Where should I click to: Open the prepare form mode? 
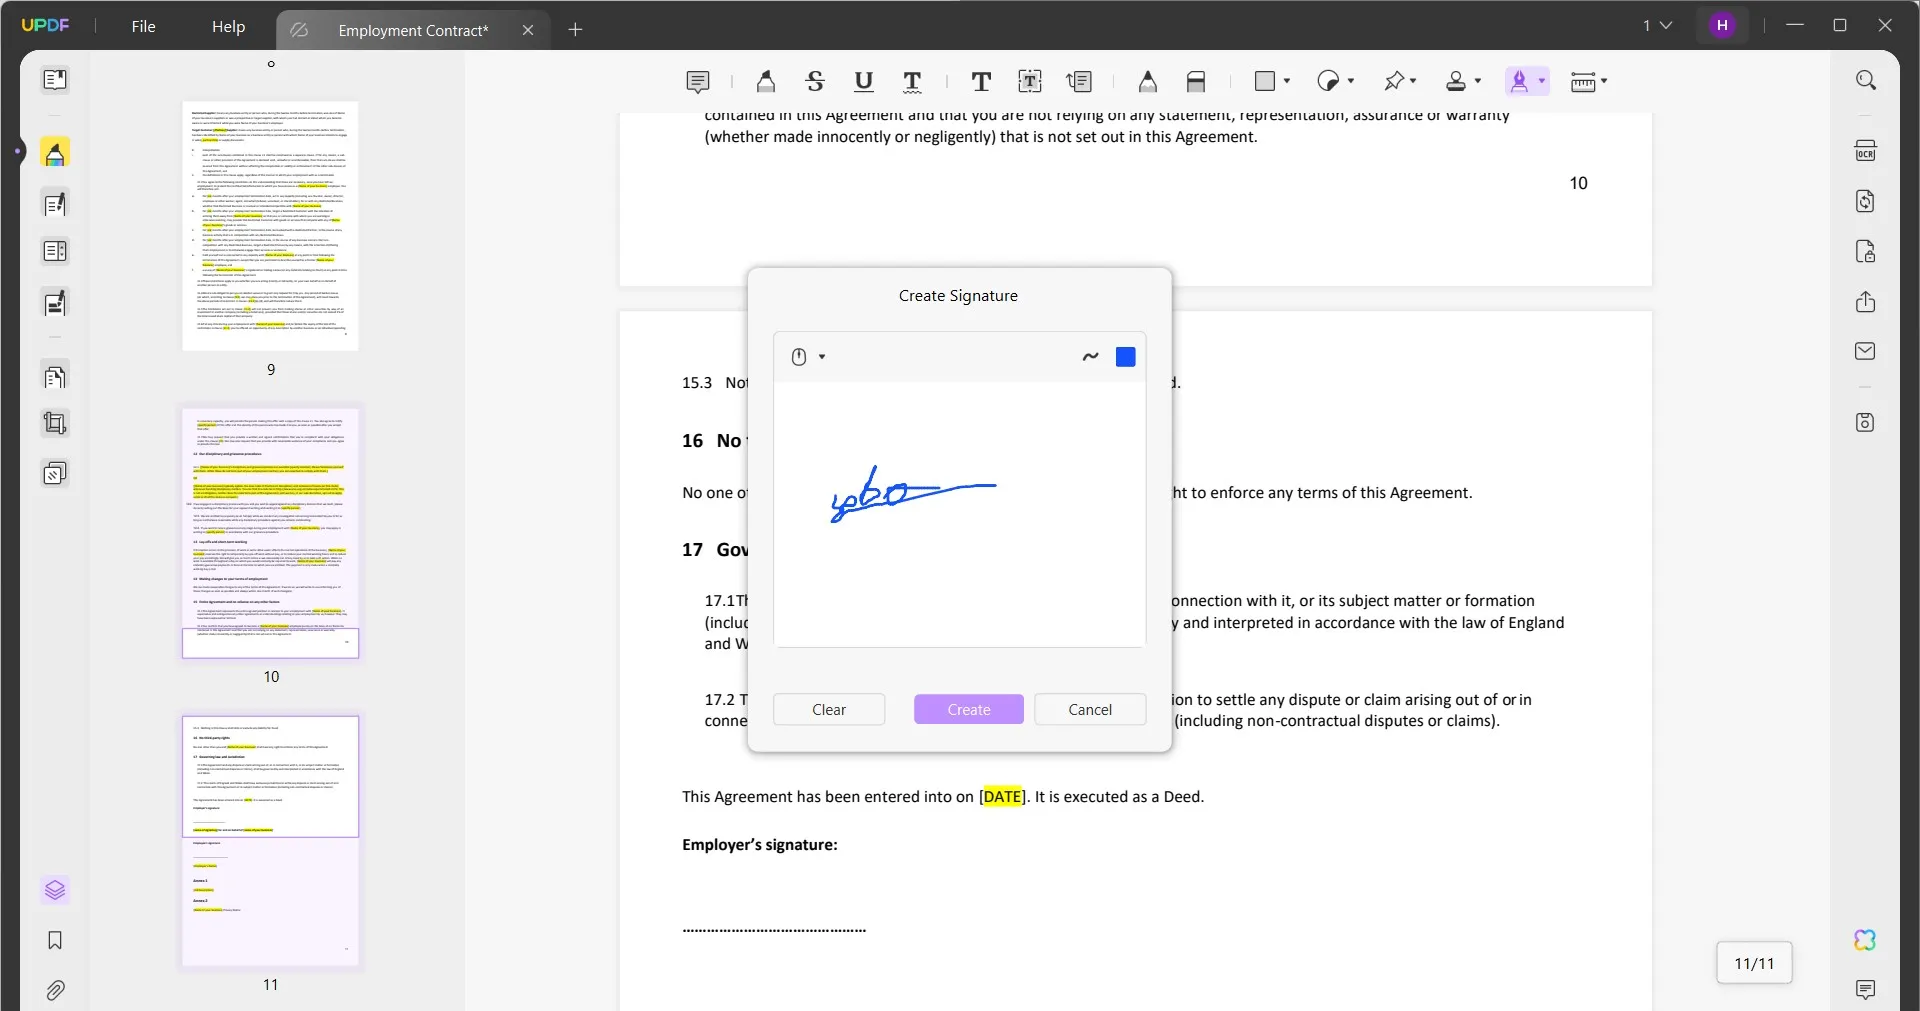[x=55, y=251]
